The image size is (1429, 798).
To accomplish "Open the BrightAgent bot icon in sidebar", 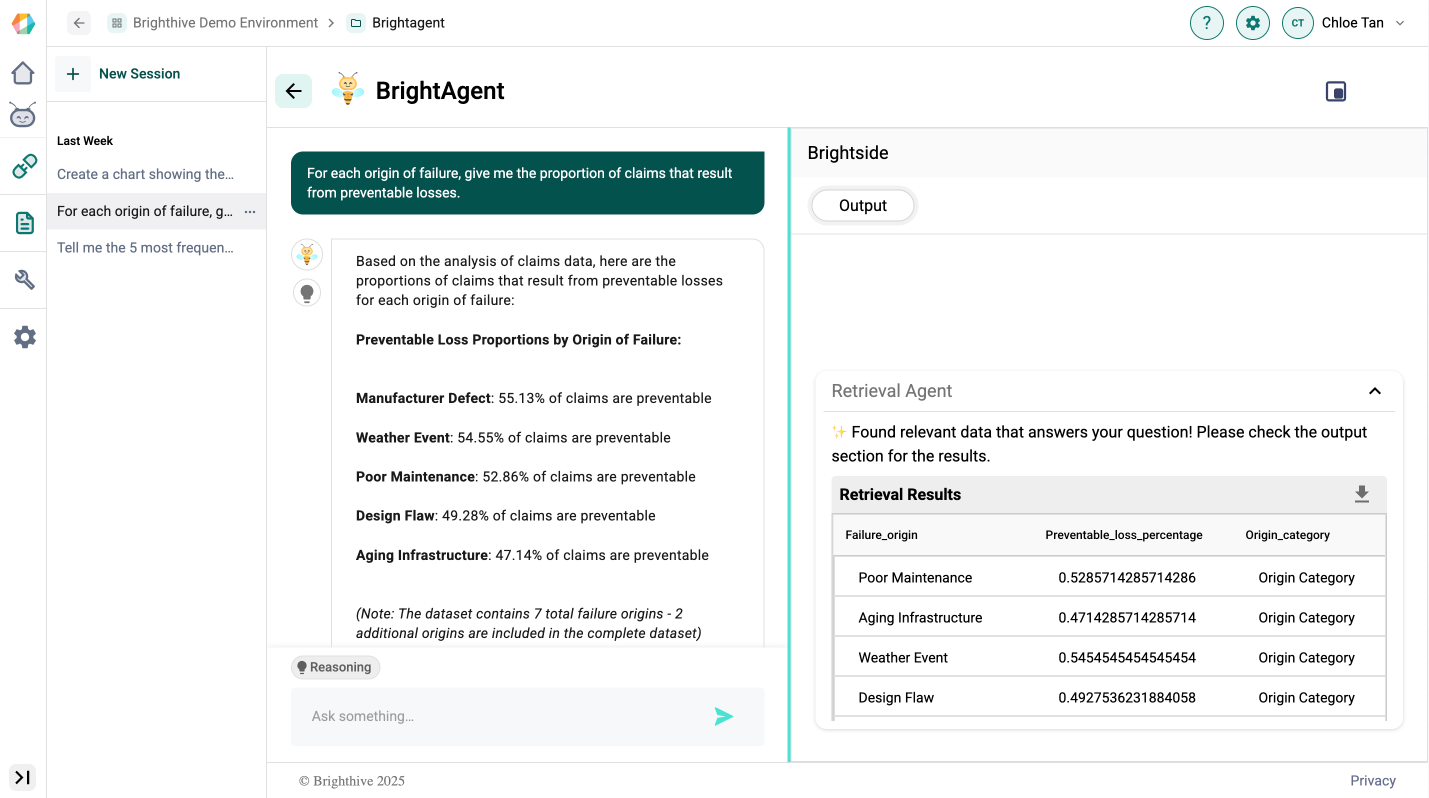I will pos(23,116).
